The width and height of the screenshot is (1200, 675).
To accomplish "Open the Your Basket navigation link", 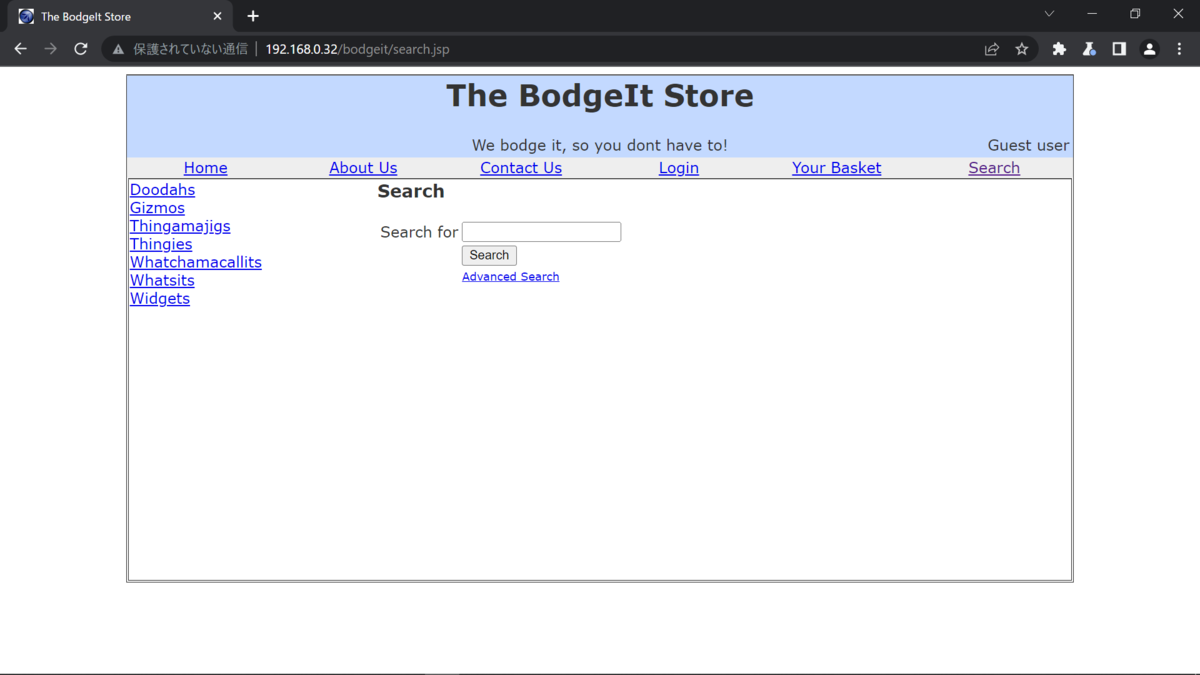I will [837, 168].
